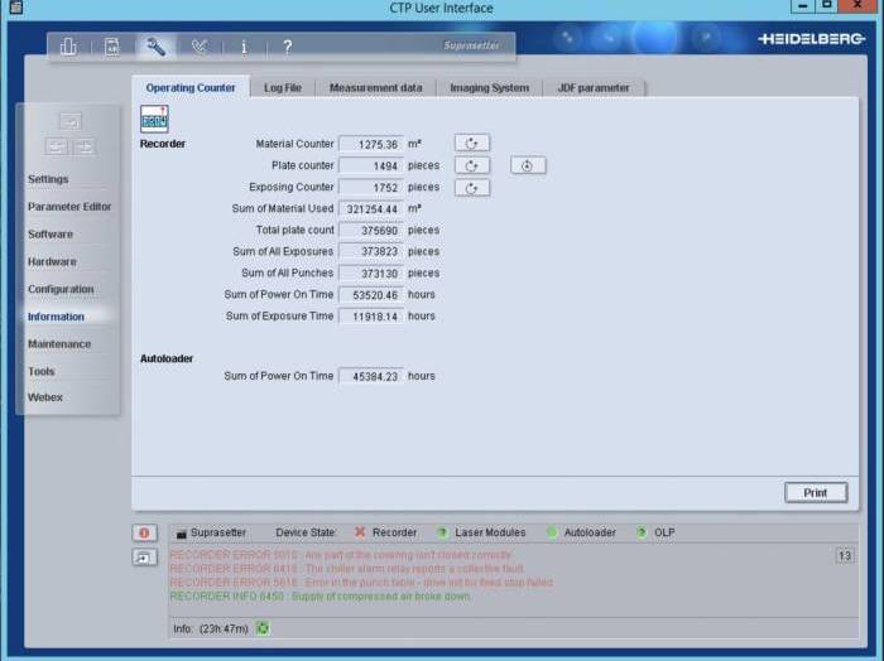Switch to the Log File tab
Viewport: 884px width, 661px height.
pos(289,88)
